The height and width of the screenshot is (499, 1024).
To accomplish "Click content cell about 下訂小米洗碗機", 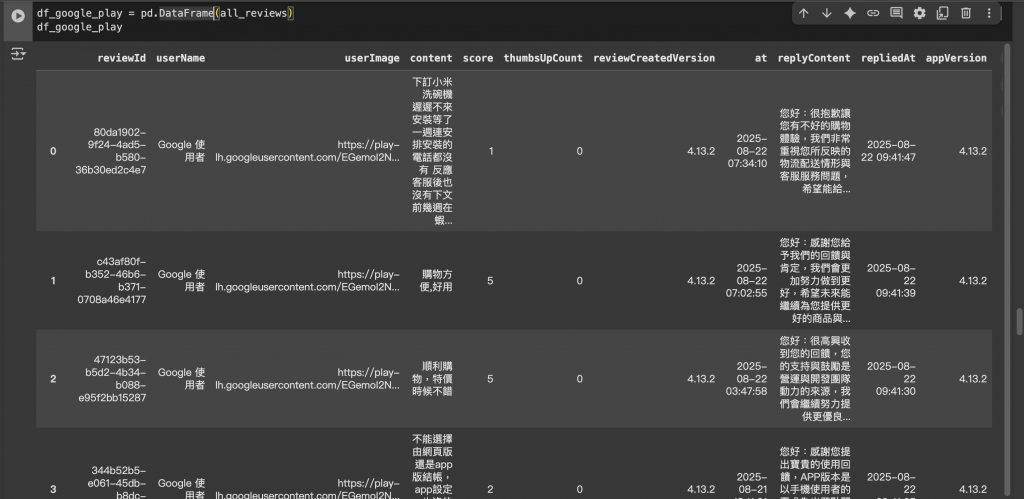I will (432, 151).
